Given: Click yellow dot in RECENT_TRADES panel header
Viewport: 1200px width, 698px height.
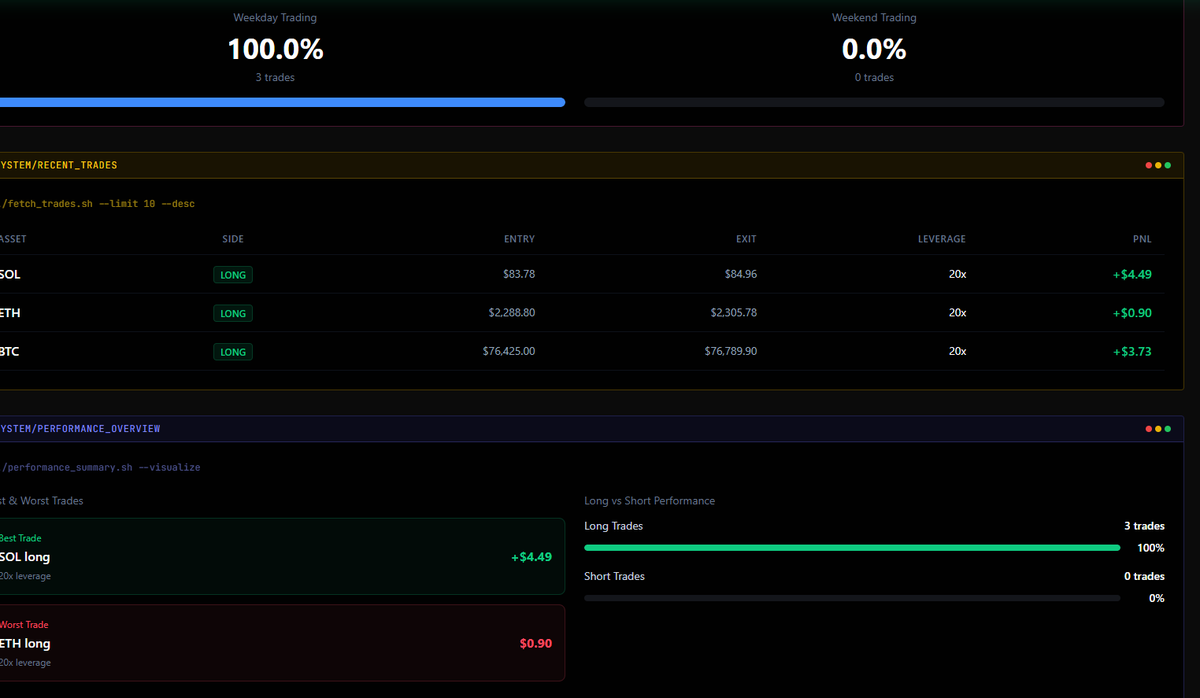Looking at the screenshot, I should click(1158, 165).
